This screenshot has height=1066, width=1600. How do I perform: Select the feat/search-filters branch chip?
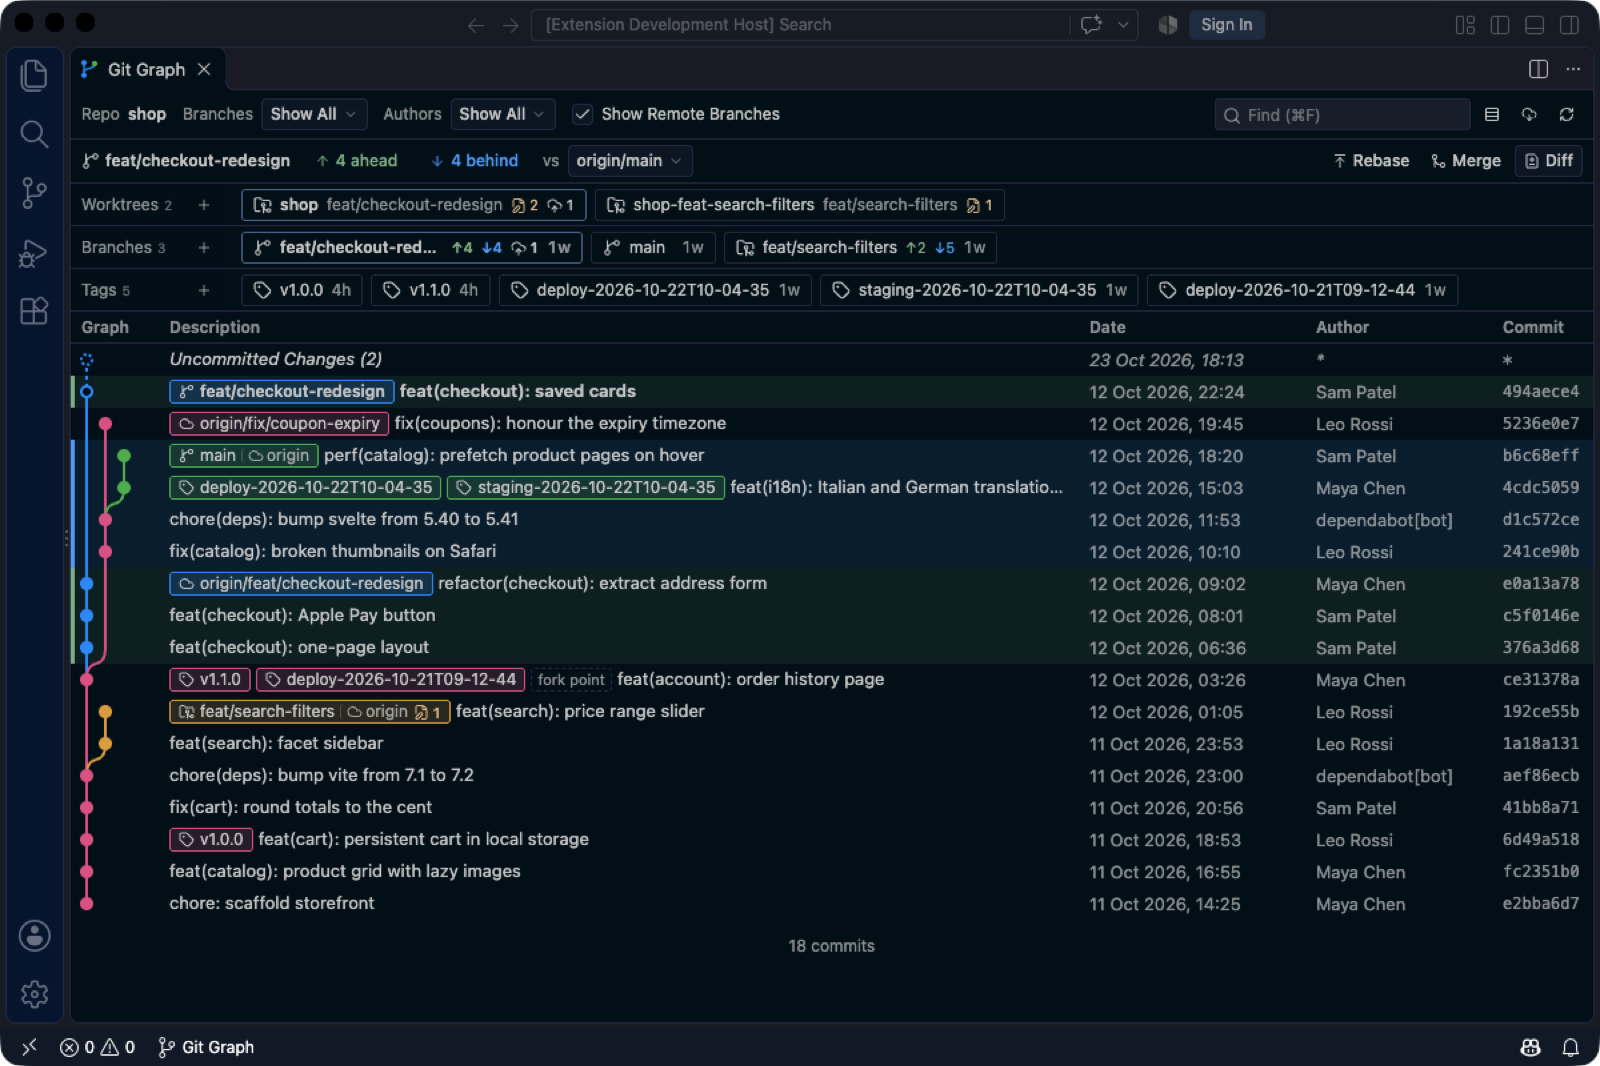[860, 248]
